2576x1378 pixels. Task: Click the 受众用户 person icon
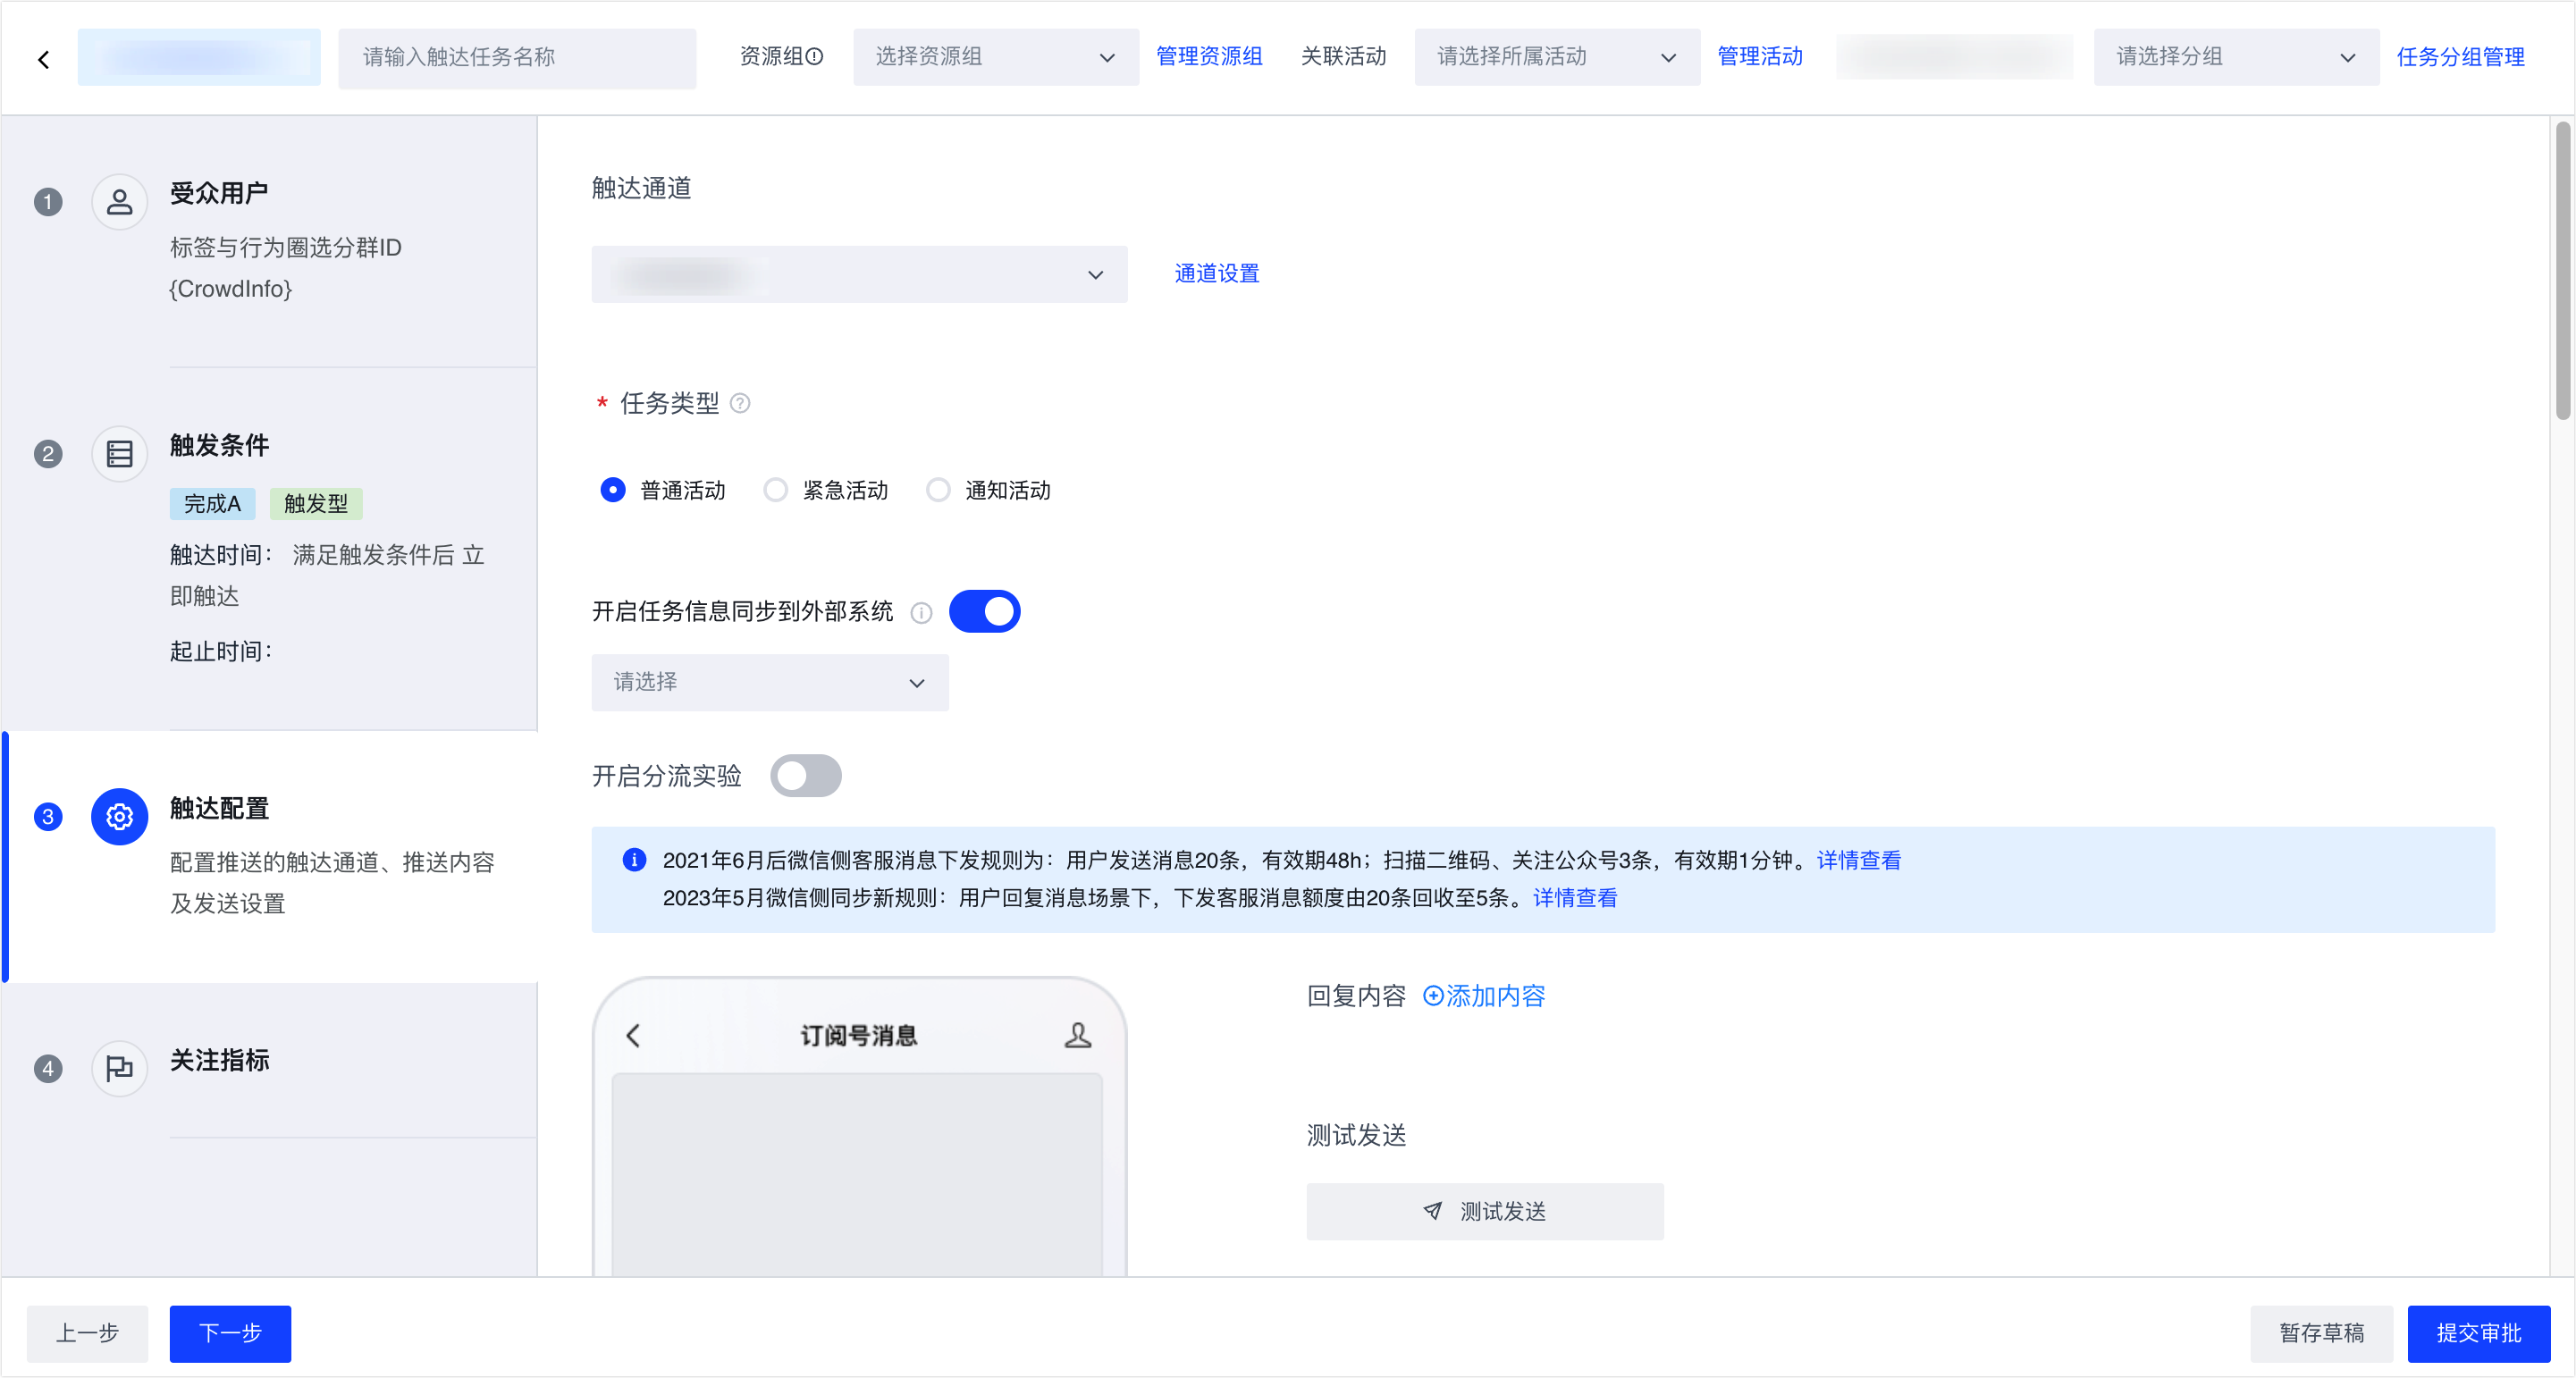click(119, 202)
